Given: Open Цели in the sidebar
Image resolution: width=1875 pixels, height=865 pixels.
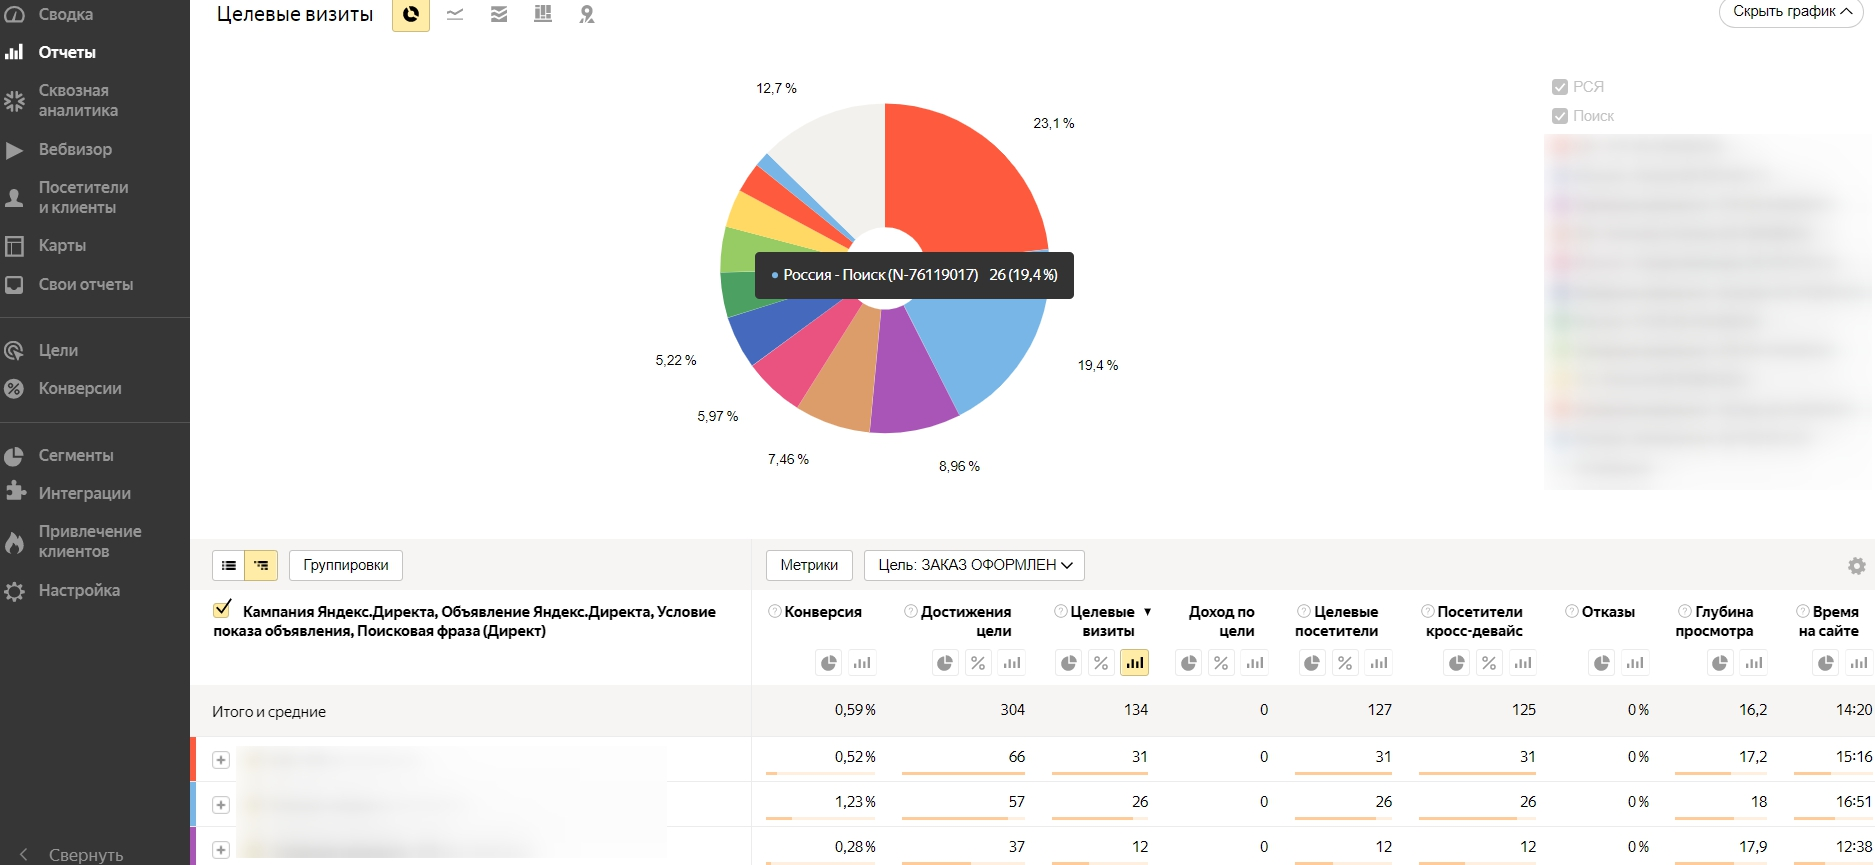Looking at the screenshot, I should [58, 350].
